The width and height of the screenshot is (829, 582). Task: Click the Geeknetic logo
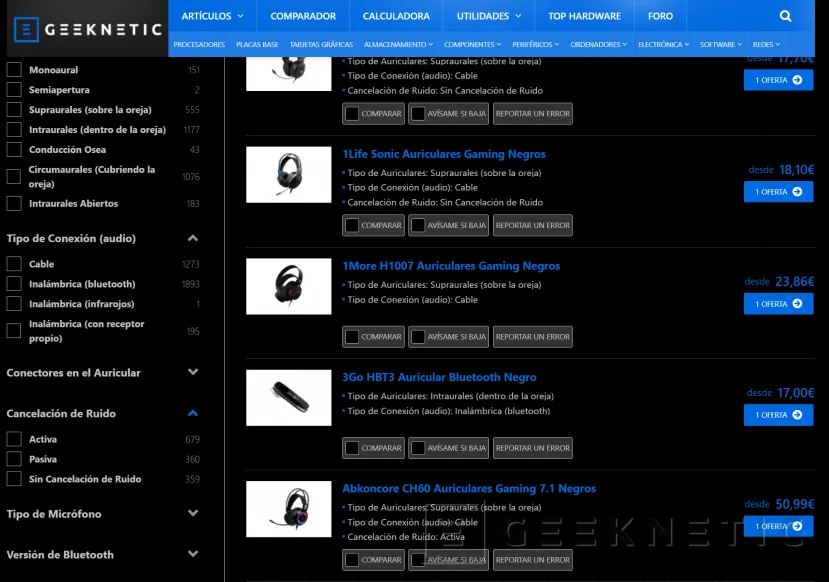(x=88, y=30)
